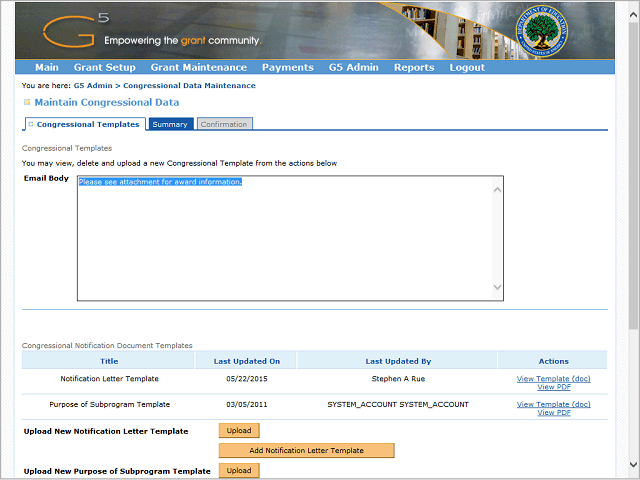This screenshot has height=480, width=640.
Task: Click the Congressional Notification Document Templates heading
Action: tap(107, 345)
